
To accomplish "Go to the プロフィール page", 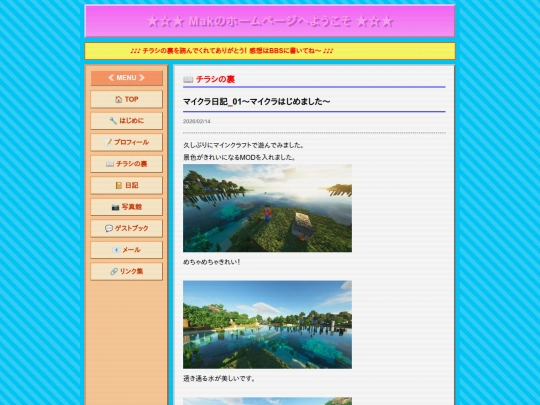I will (126, 142).
